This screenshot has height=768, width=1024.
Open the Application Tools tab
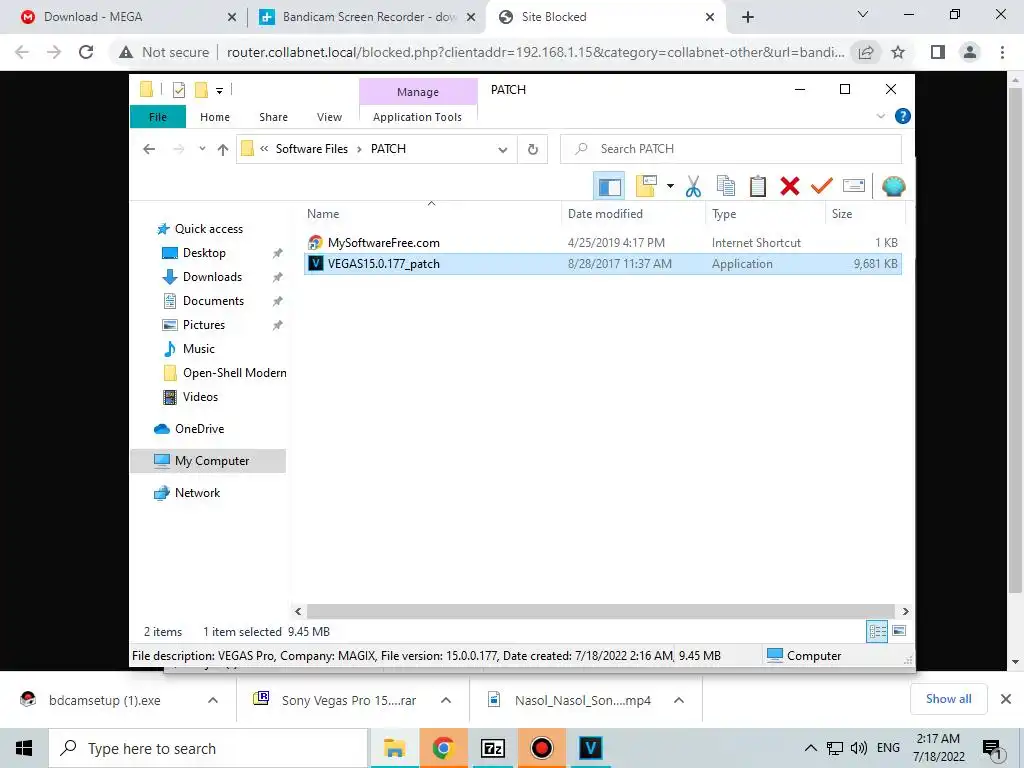(x=417, y=117)
